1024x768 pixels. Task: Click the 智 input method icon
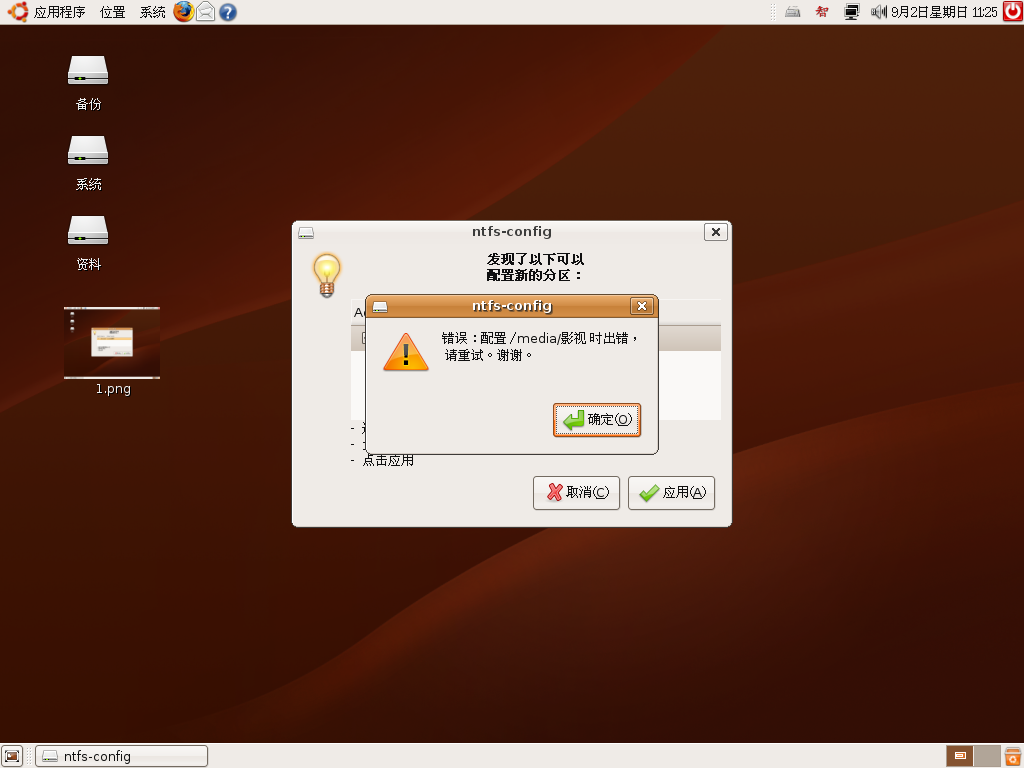coord(822,12)
